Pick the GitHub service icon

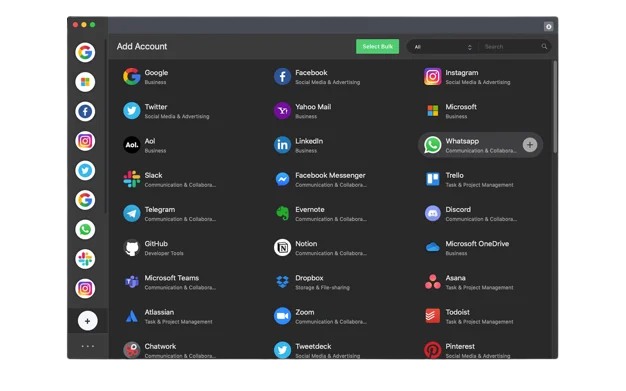coord(132,248)
